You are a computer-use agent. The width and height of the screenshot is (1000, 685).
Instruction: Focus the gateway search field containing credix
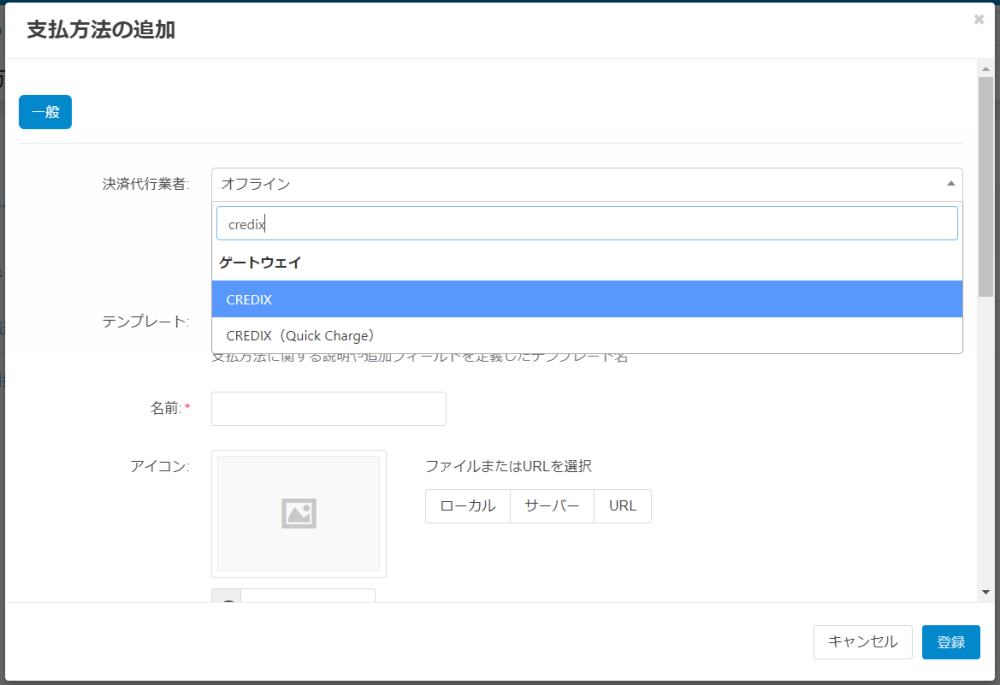[x=586, y=224]
